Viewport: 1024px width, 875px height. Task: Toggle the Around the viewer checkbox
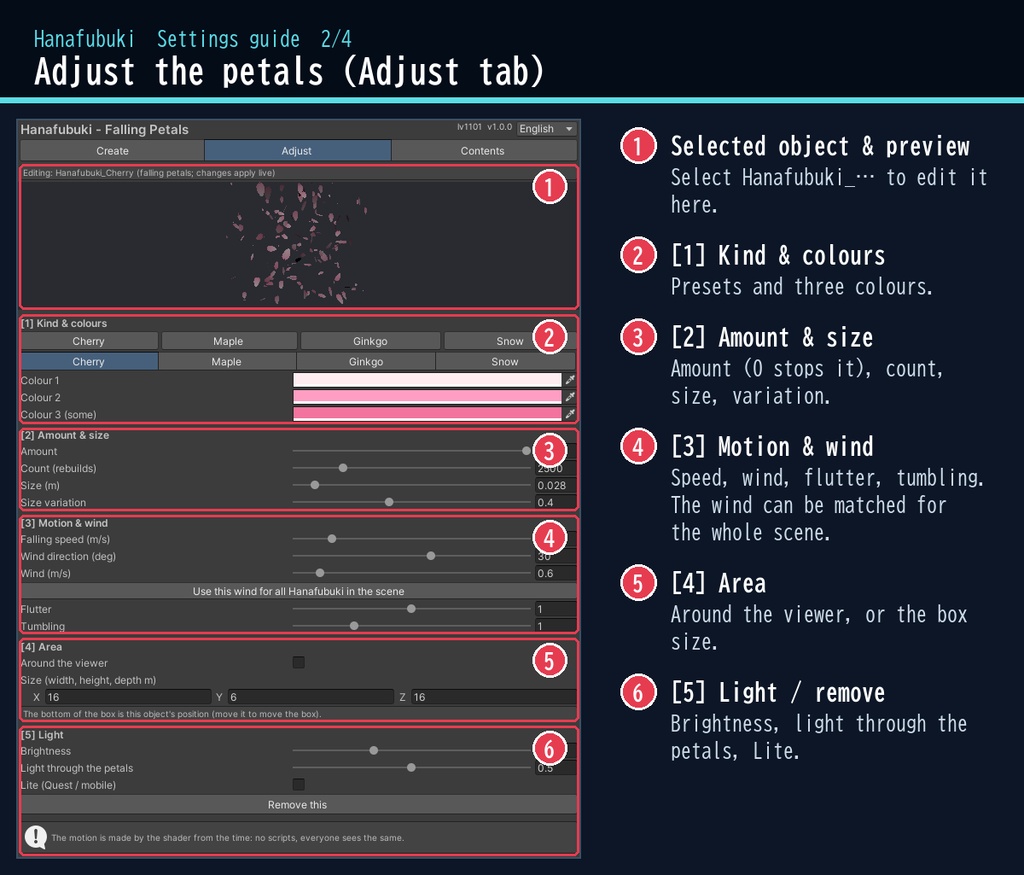(298, 662)
